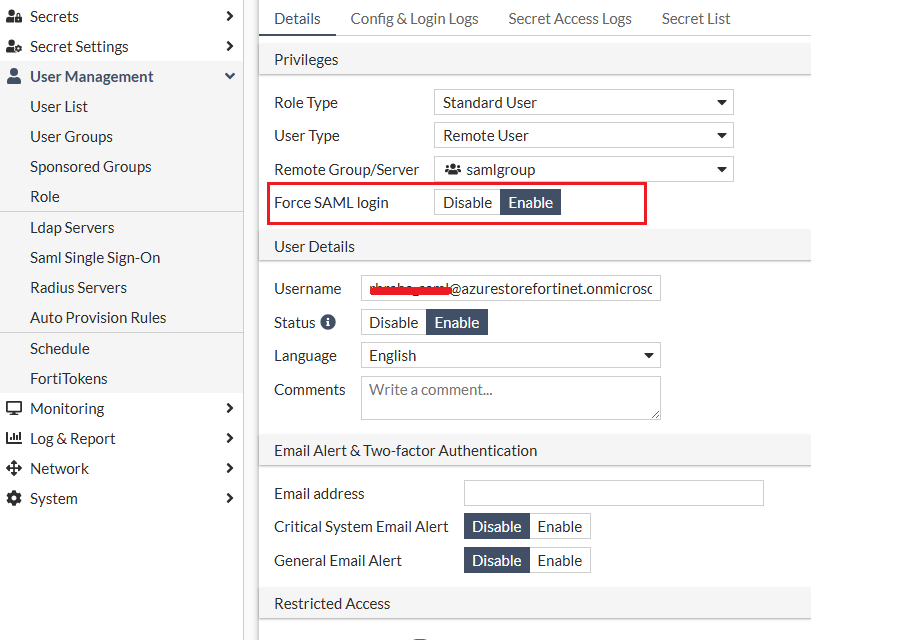Click the Status info icon
924x640 pixels.
click(x=328, y=323)
